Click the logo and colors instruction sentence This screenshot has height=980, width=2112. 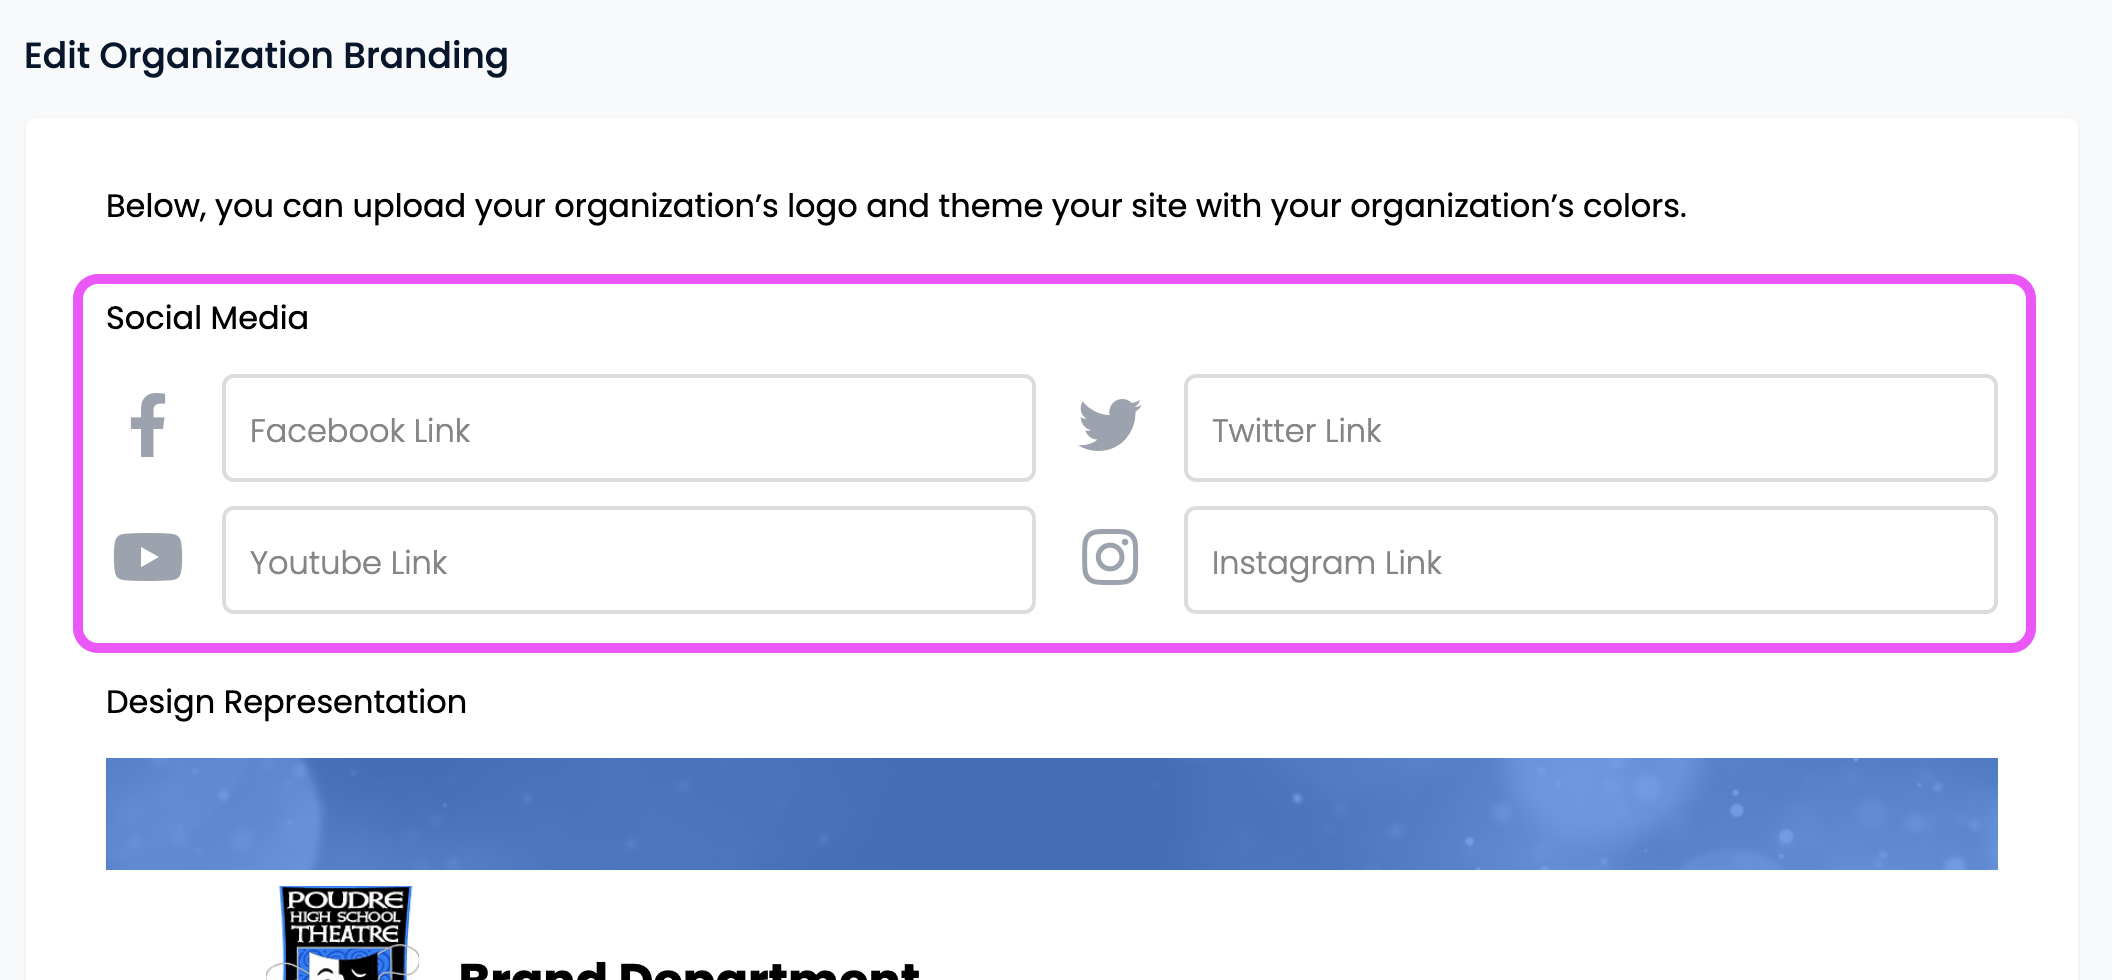click(896, 206)
